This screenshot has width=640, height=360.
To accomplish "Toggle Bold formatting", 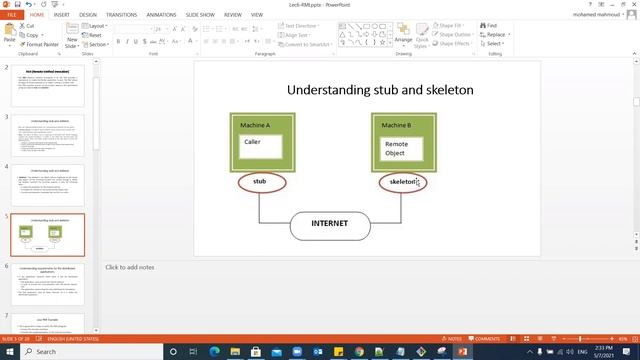I will 118,41.
